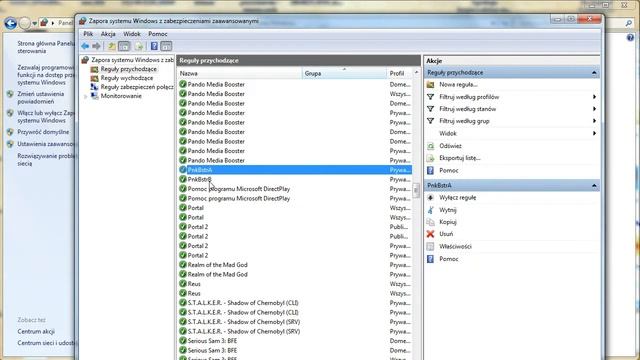Select the top Pando Media Booster row

[x=295, y=84]
